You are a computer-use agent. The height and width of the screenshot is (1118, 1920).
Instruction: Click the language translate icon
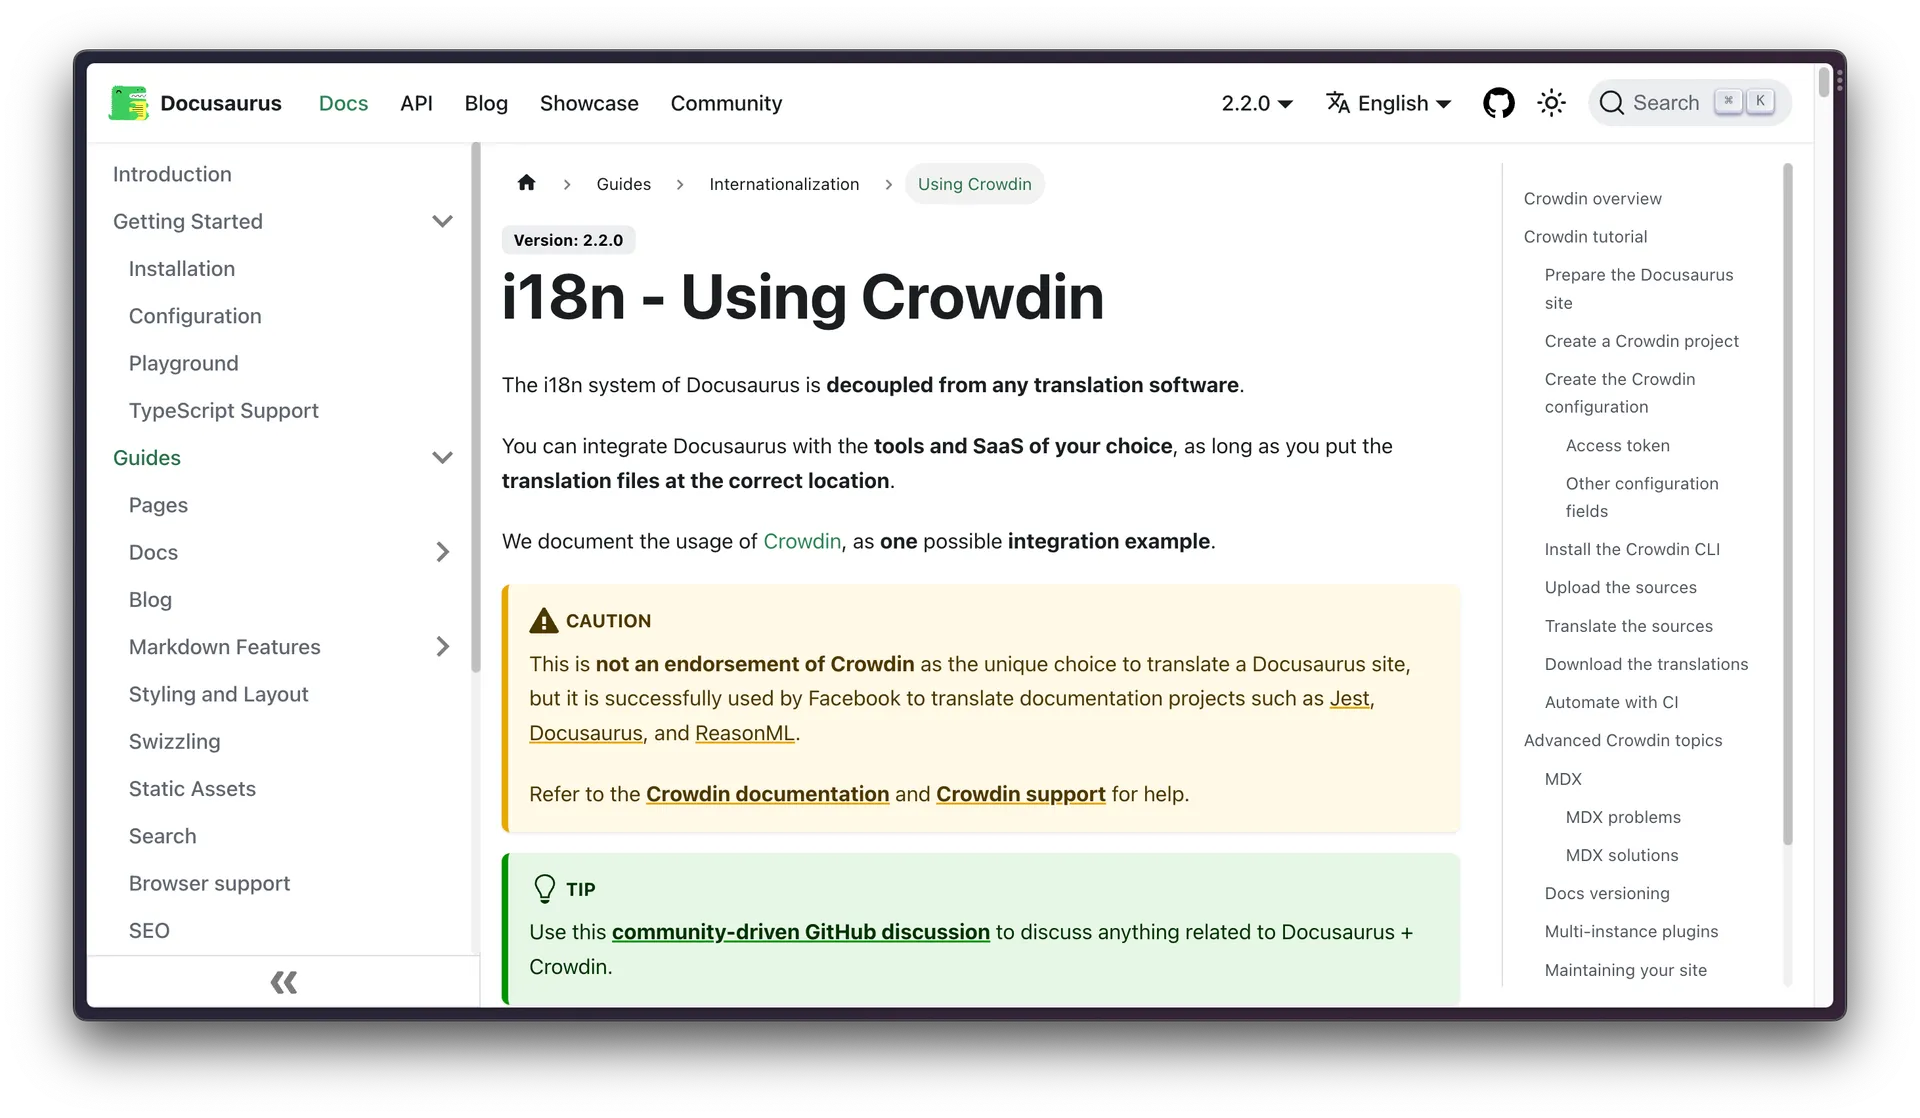[x=1338, y=102]
